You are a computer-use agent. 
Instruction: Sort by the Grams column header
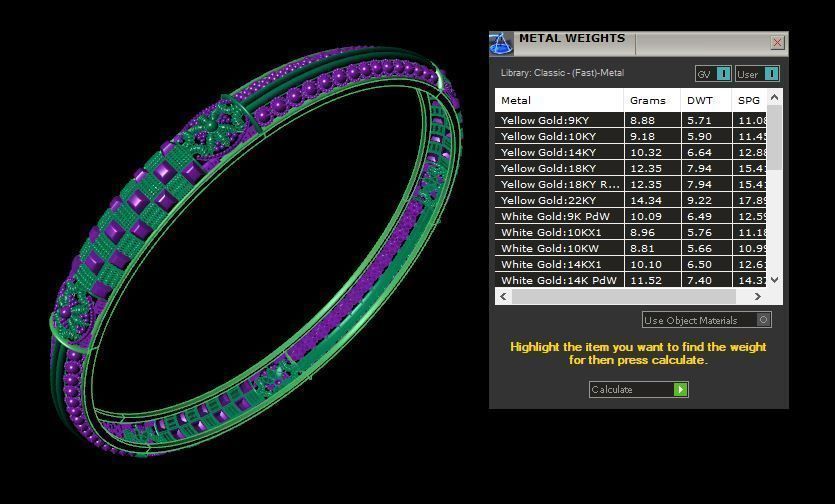pyautogui.click(x=652, y=100)
